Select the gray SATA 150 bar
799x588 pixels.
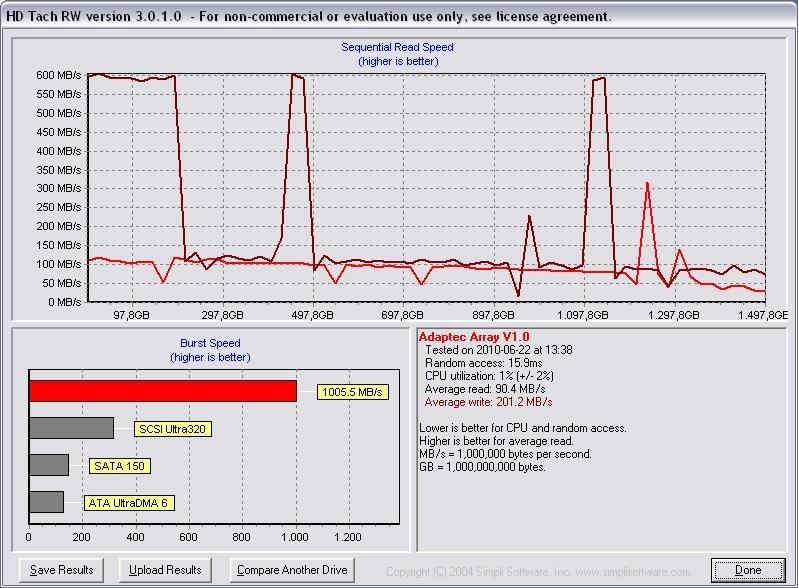pos(49,465)
